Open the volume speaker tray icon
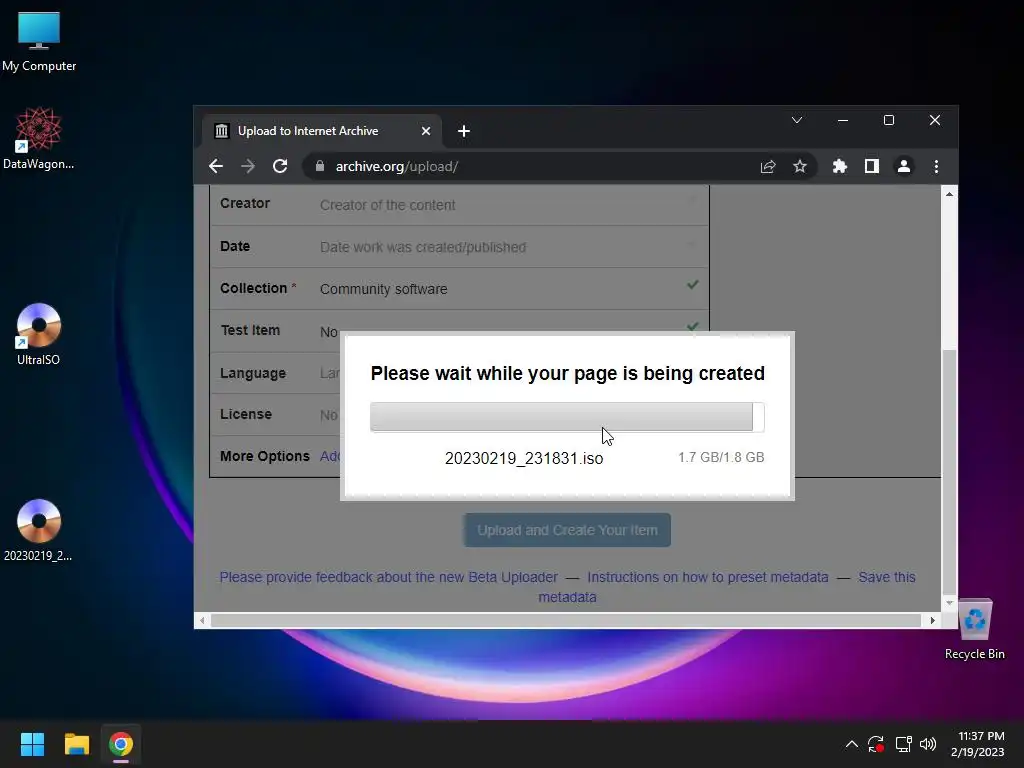 (928, 744)
